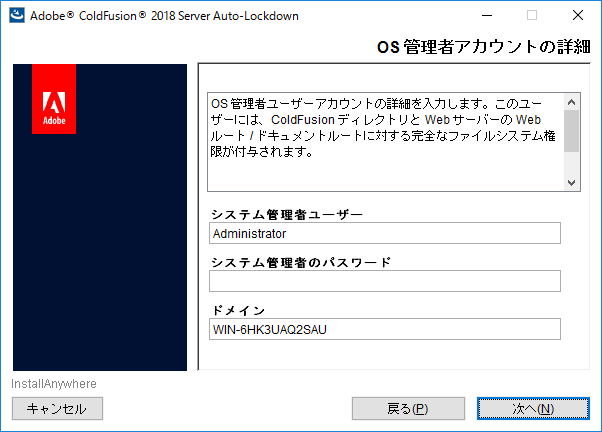
Task: Click the InstallAnywhere label
Action: pyautogui.click(x=54, y=384)
